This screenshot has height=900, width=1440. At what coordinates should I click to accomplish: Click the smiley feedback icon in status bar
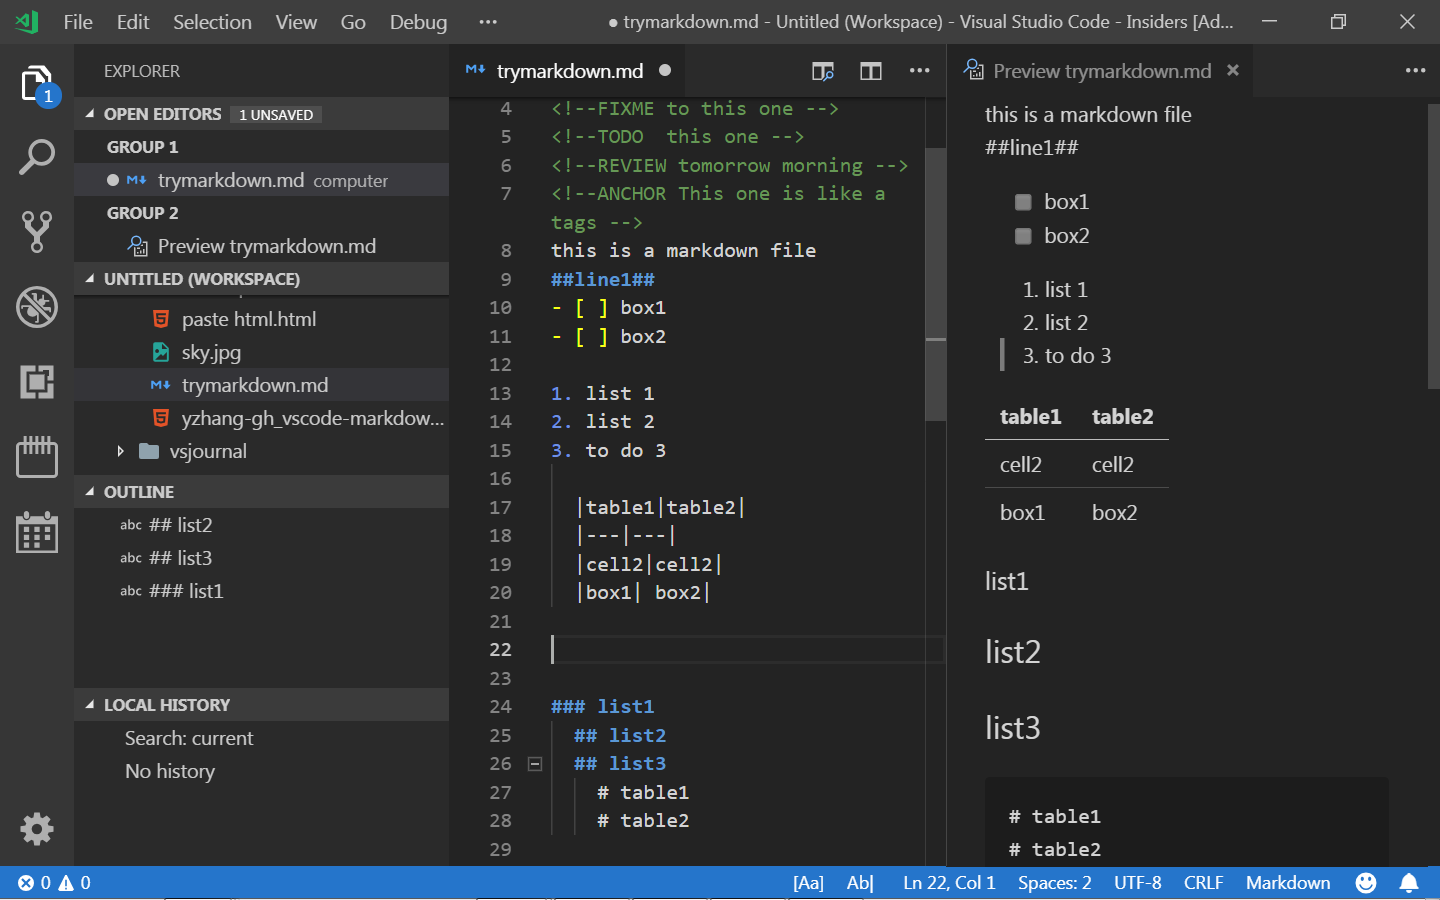point(1366,883)
